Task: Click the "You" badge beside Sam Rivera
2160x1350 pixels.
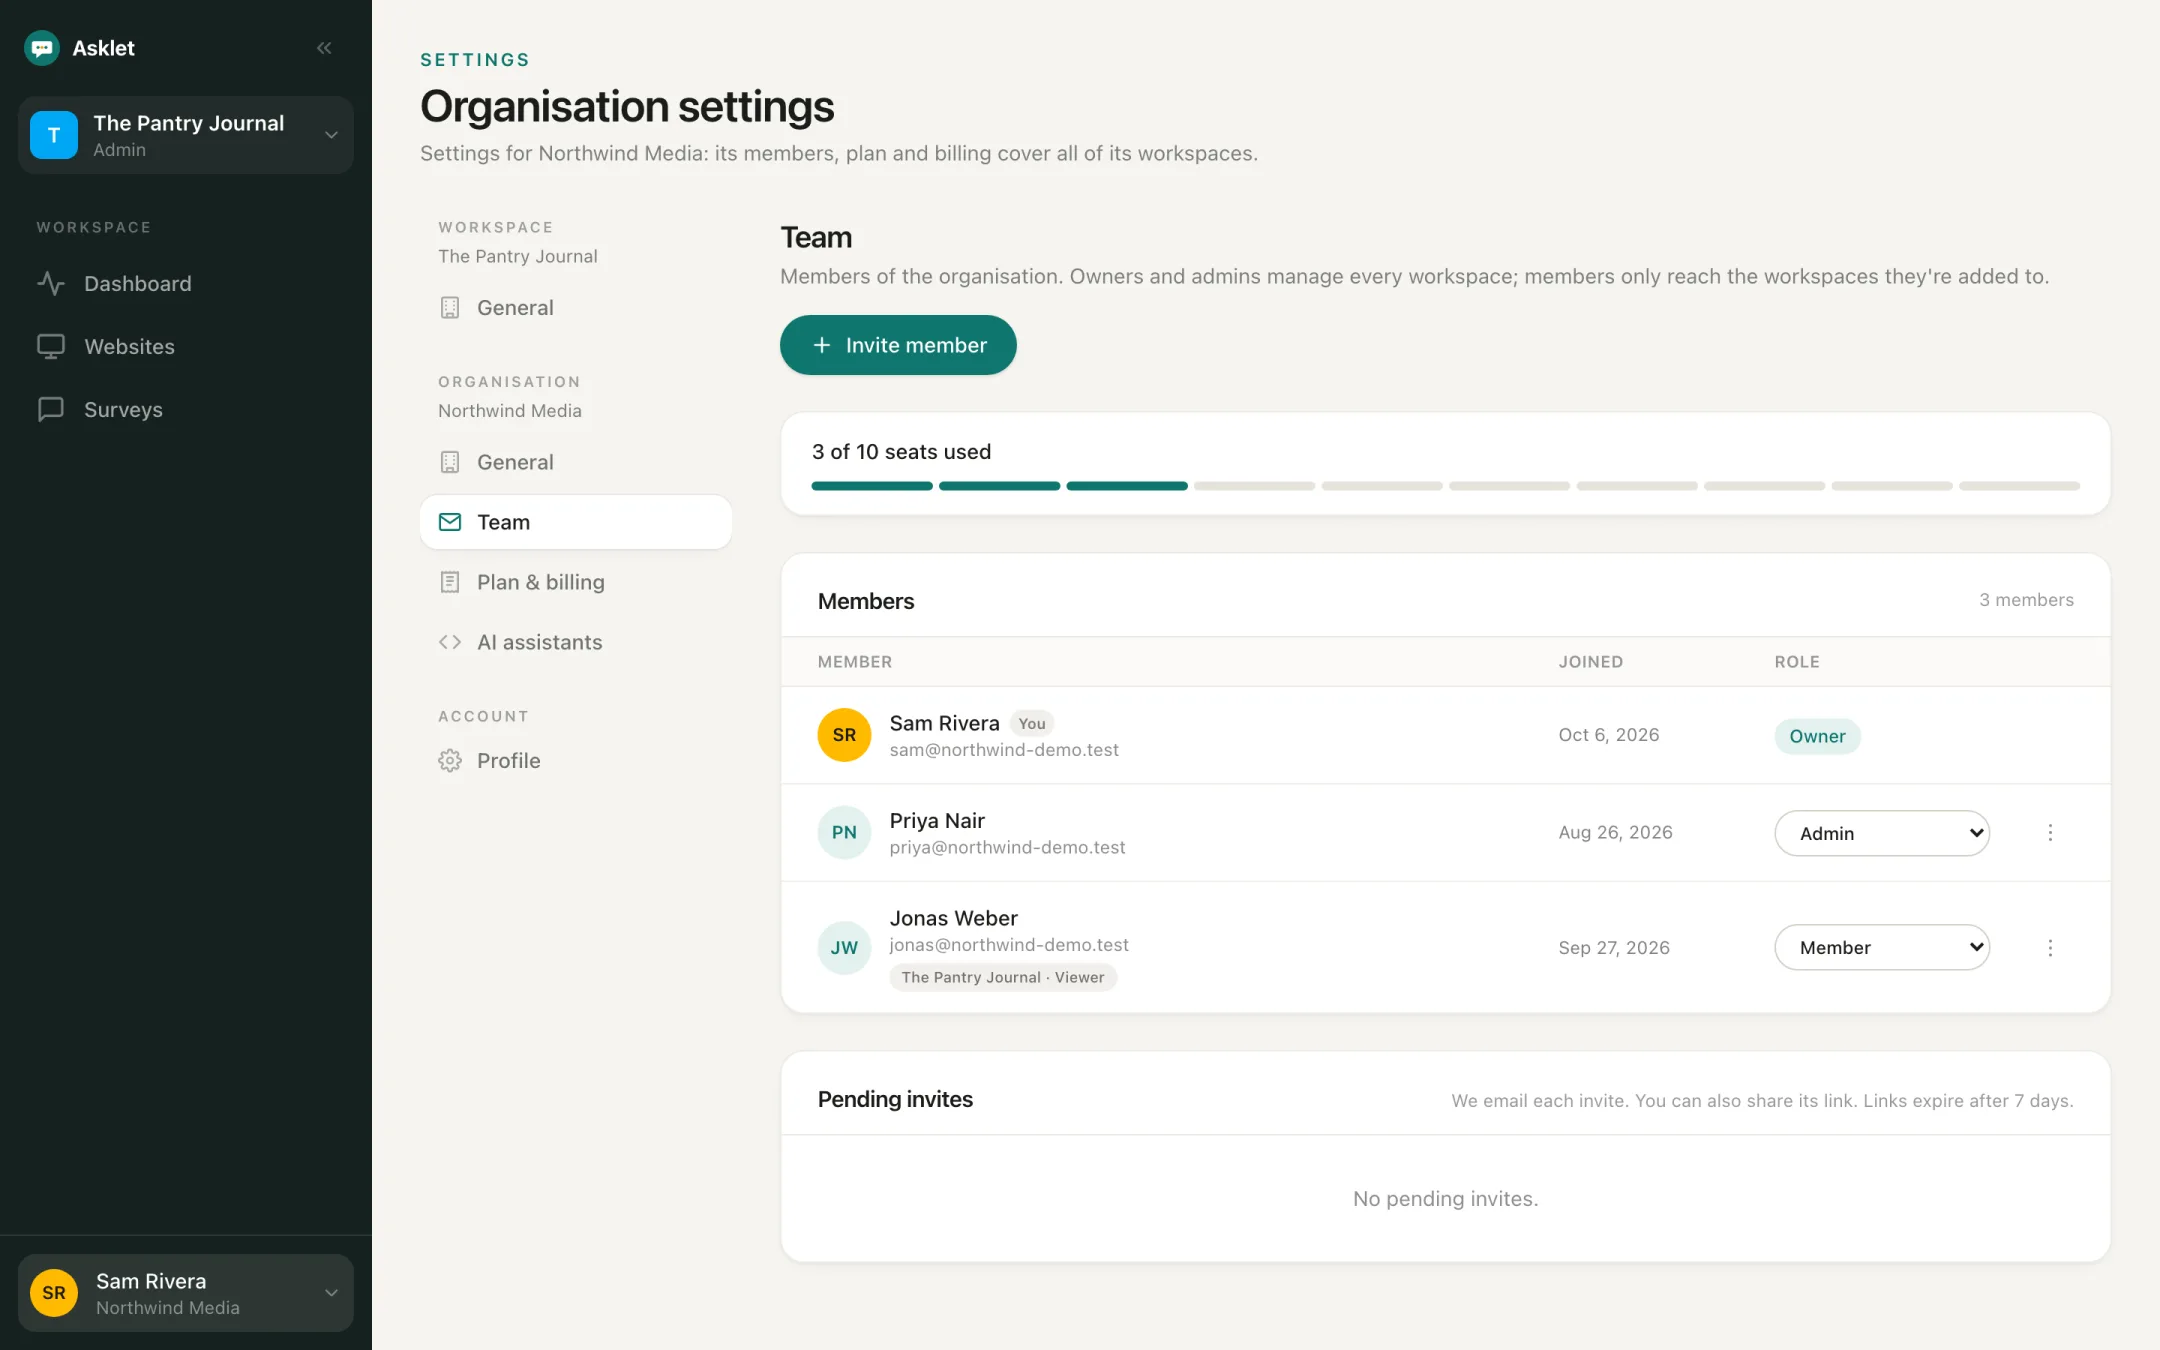Action: tap(1032, 723)
